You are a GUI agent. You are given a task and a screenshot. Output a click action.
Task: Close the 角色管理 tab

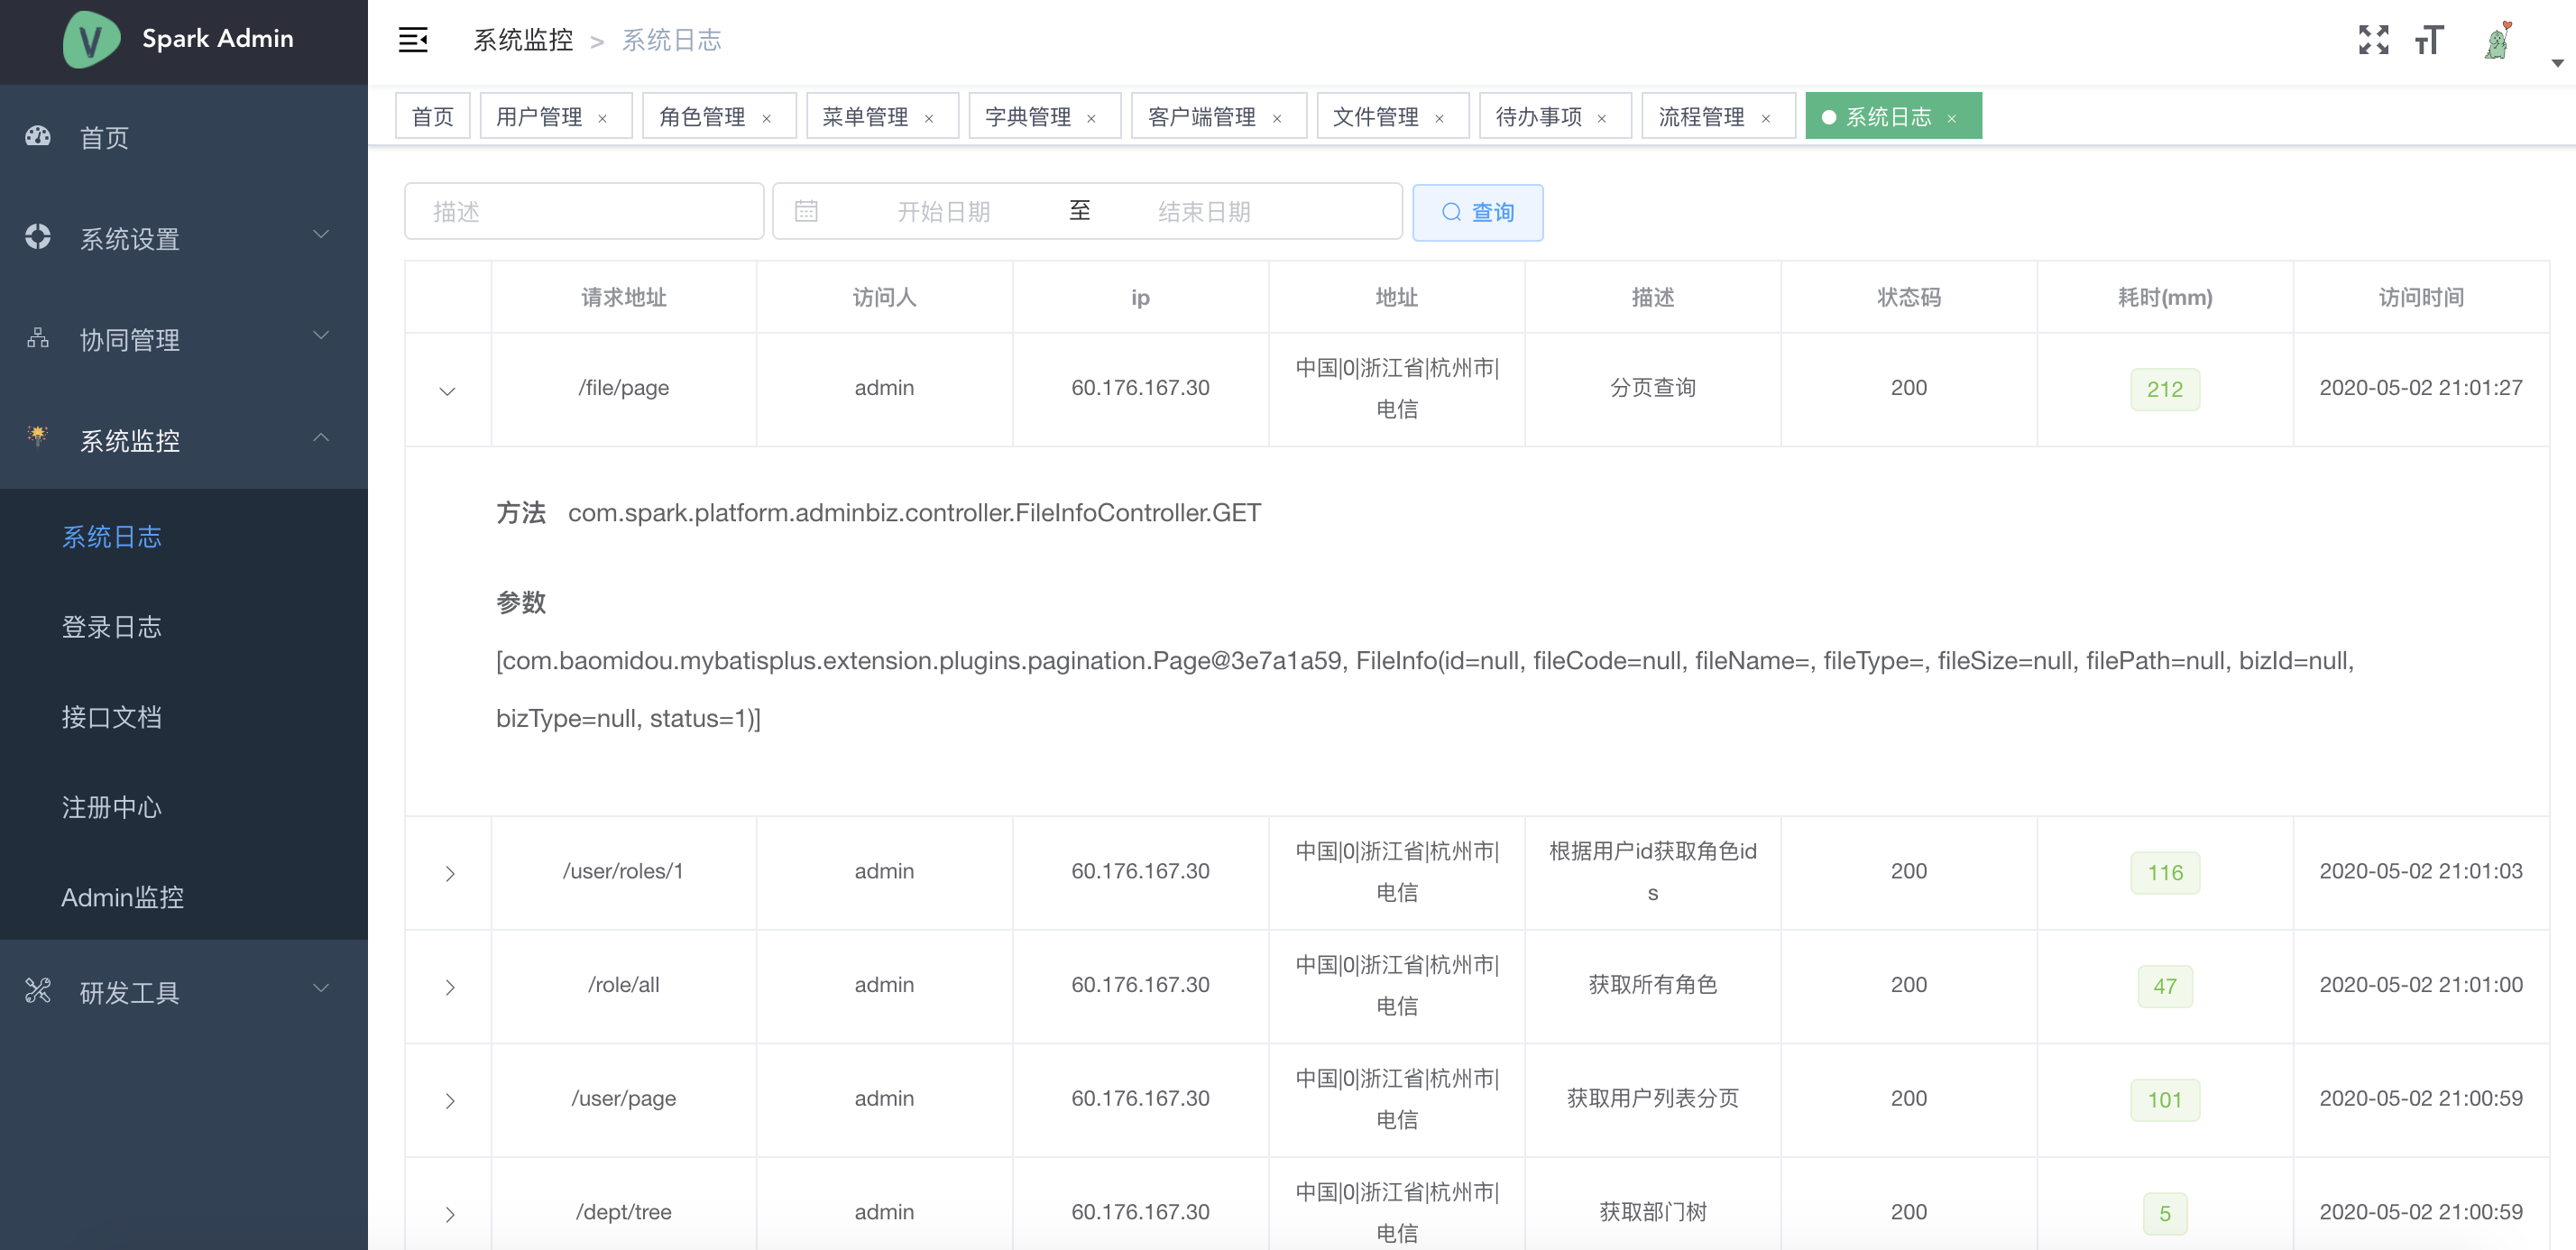(767, 118)
